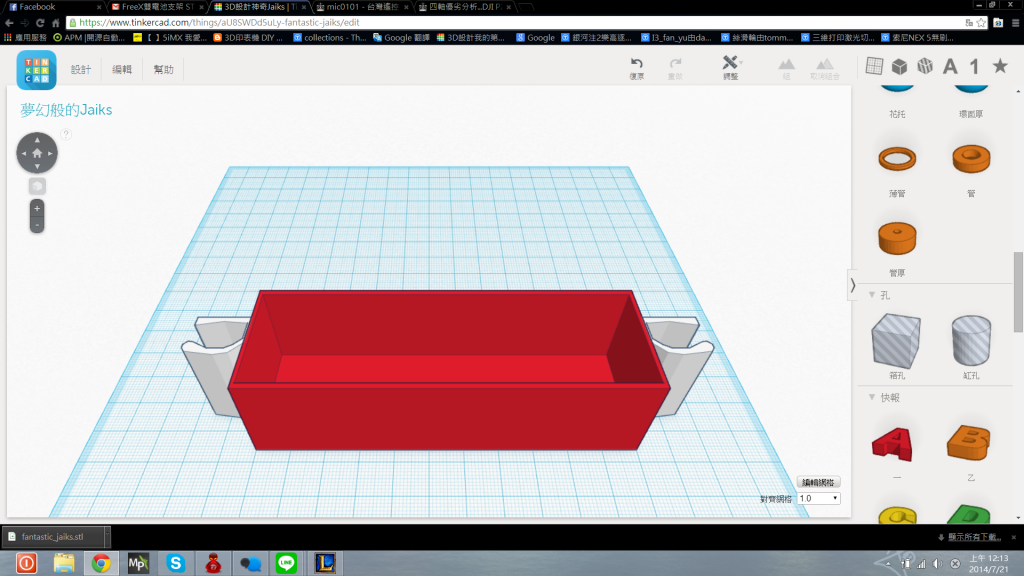Show hidden system tray icons
Screen dimensions: 1024x576
tap(888, 563)
